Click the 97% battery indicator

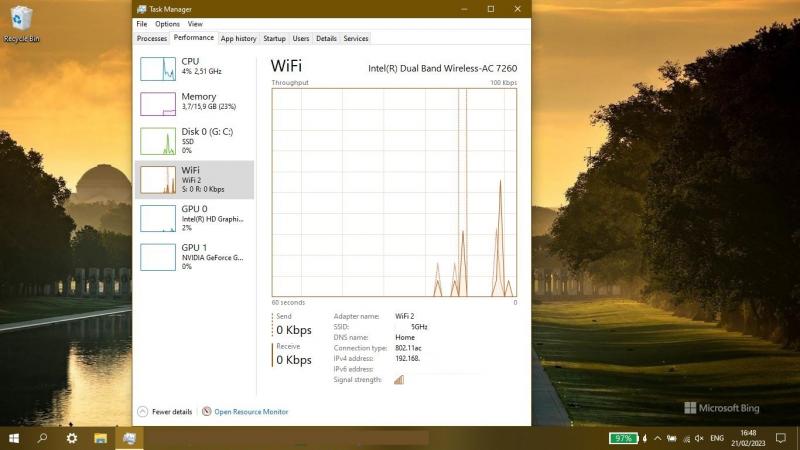pos(623,438)
